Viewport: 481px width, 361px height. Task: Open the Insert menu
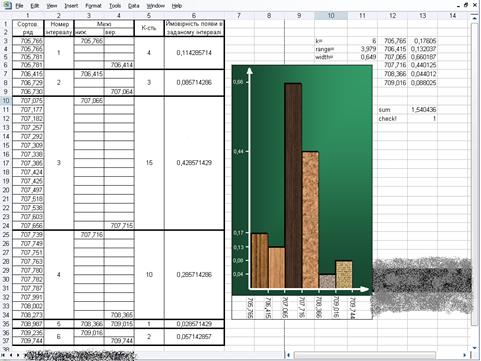click(71, 6)
